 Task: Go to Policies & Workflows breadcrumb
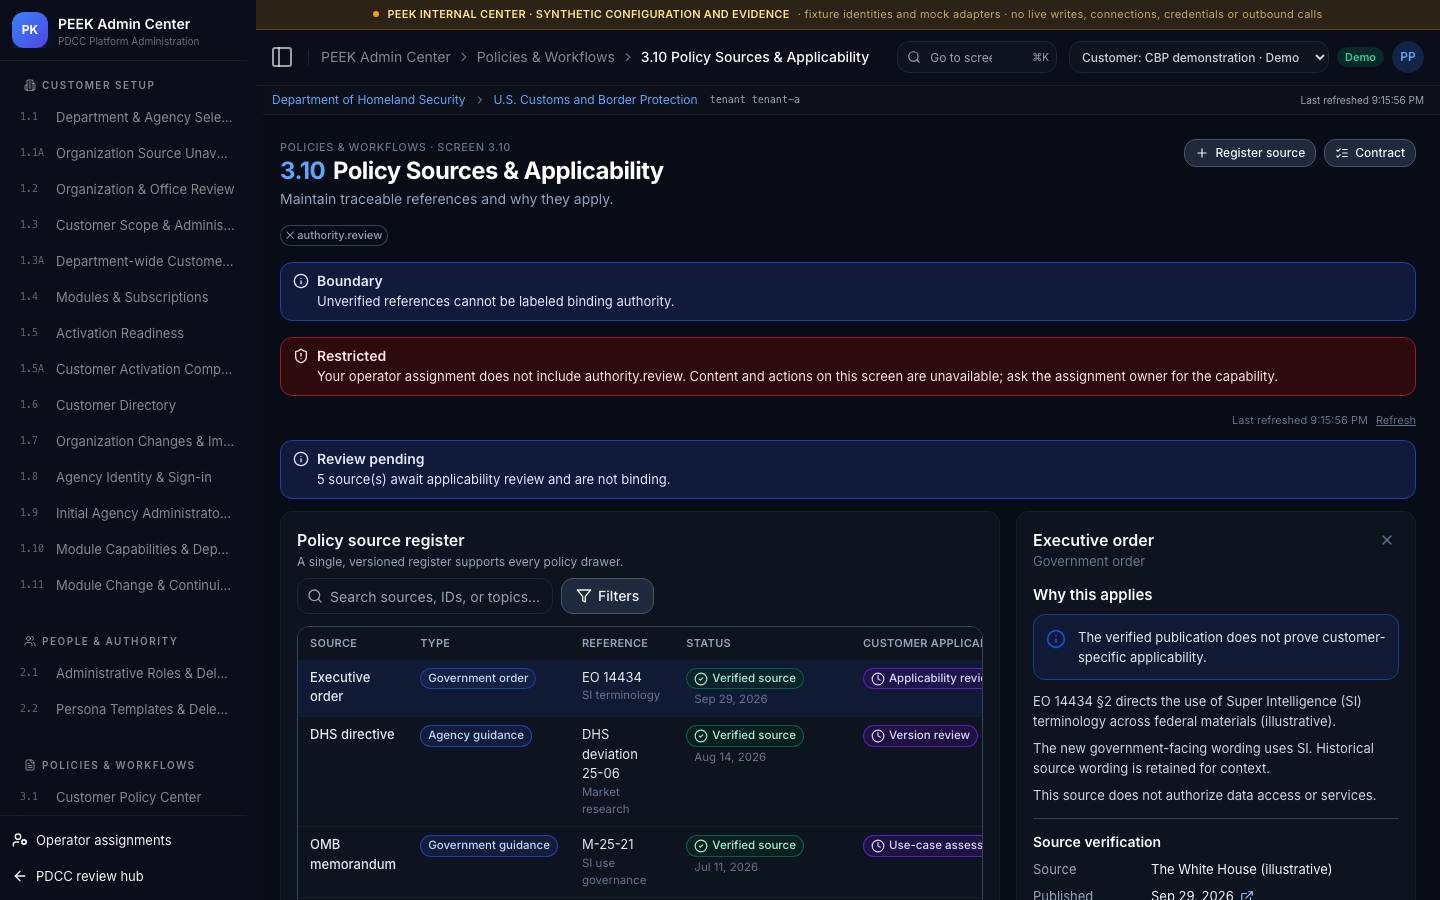pyautogui.click(x=546, y=57)
